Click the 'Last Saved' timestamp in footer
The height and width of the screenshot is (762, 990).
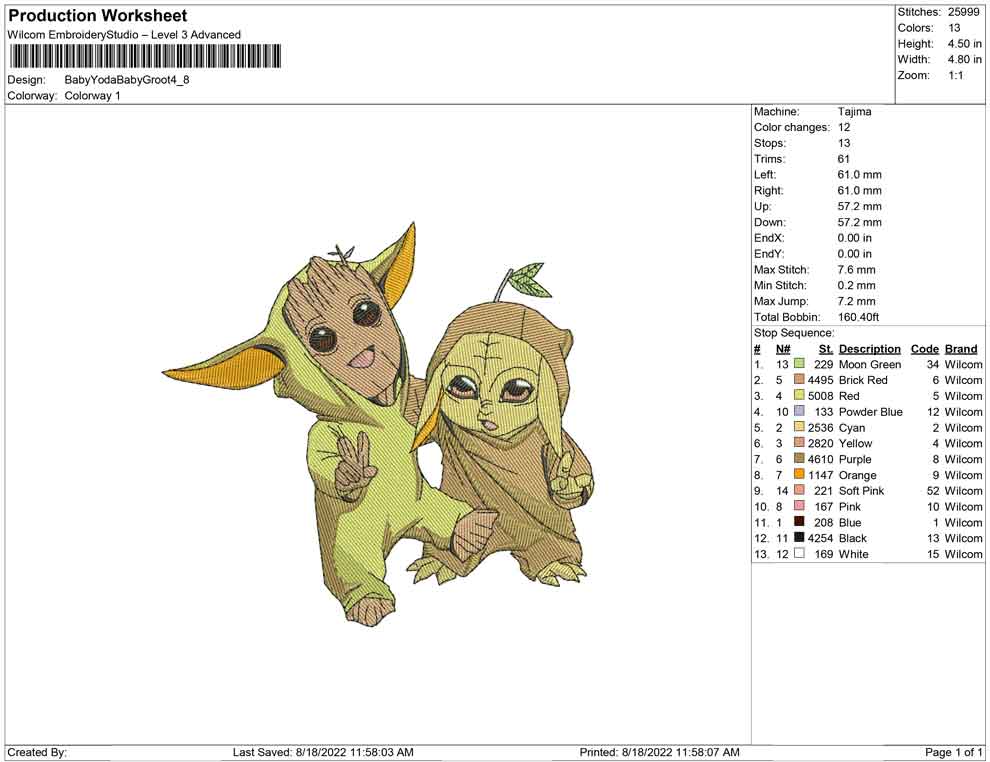pos(323,752)
